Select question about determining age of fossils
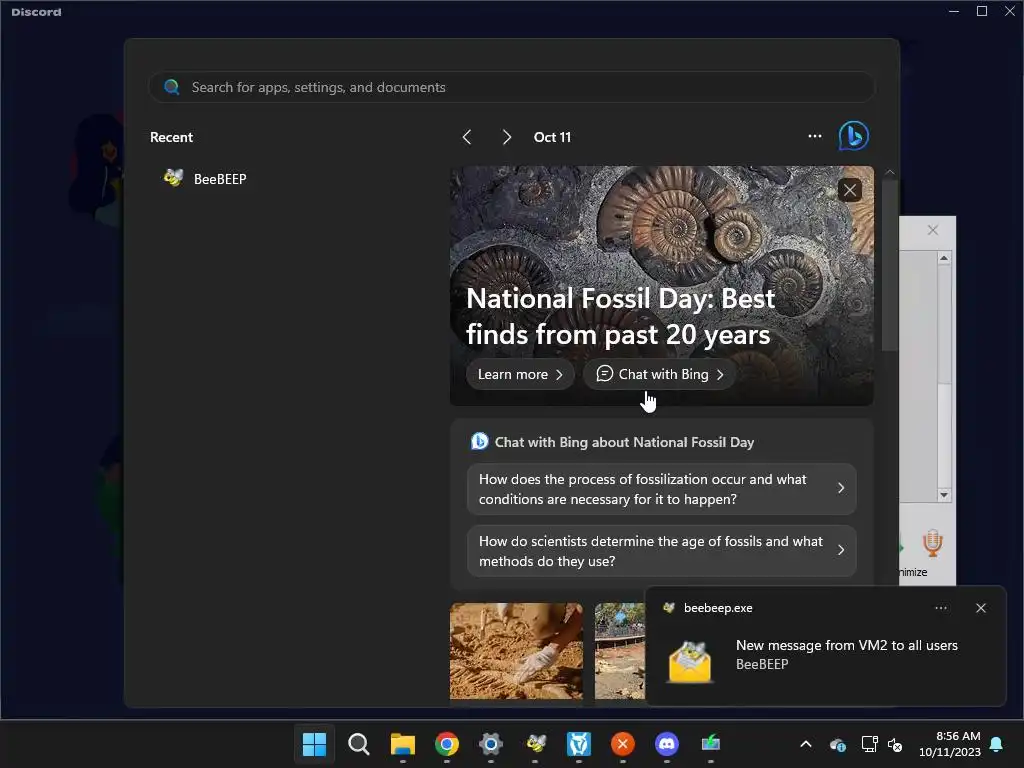This screenshot has height=768, width=1024. click(662, 551)
